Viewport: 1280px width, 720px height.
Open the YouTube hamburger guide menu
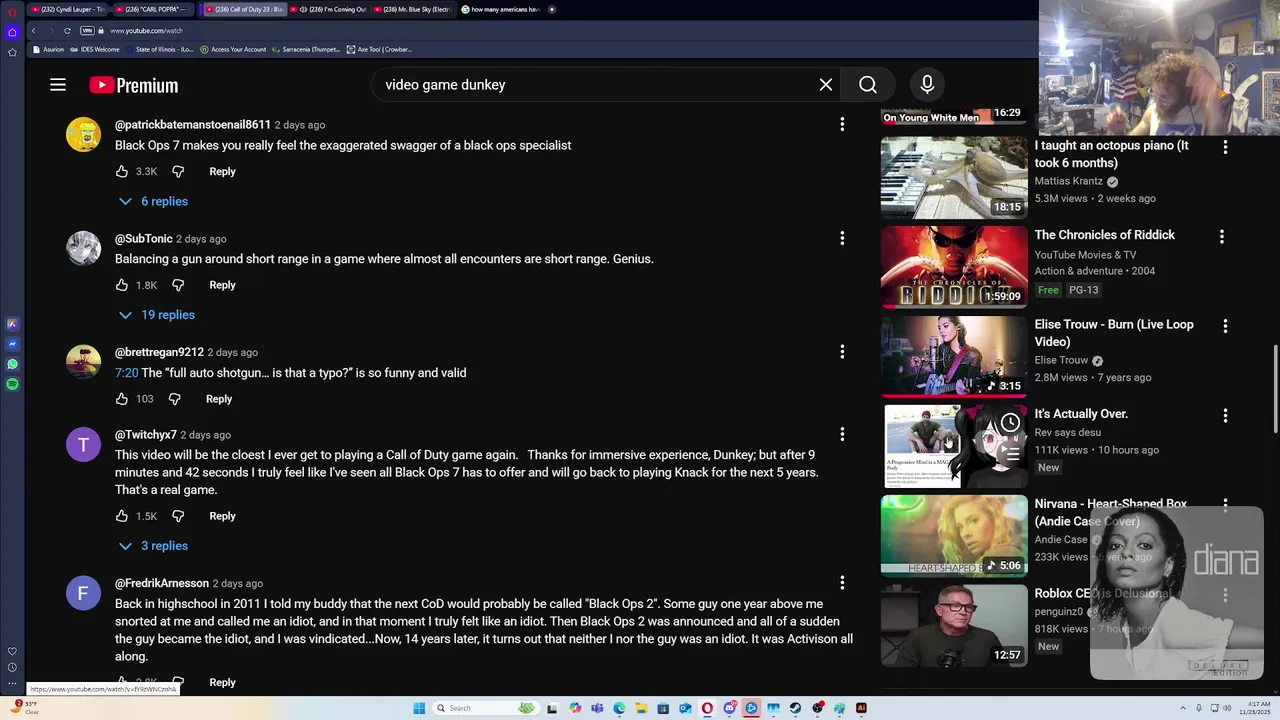click(58, 85)
